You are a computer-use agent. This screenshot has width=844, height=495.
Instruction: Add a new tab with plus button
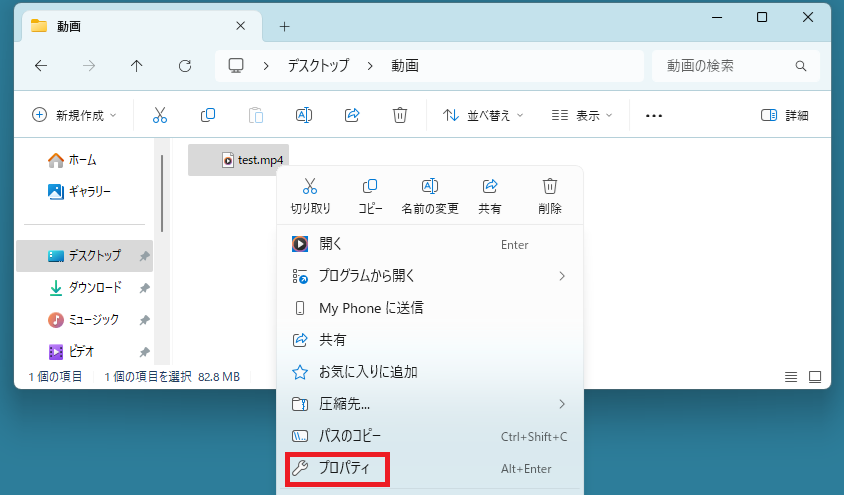pos(284,26)
